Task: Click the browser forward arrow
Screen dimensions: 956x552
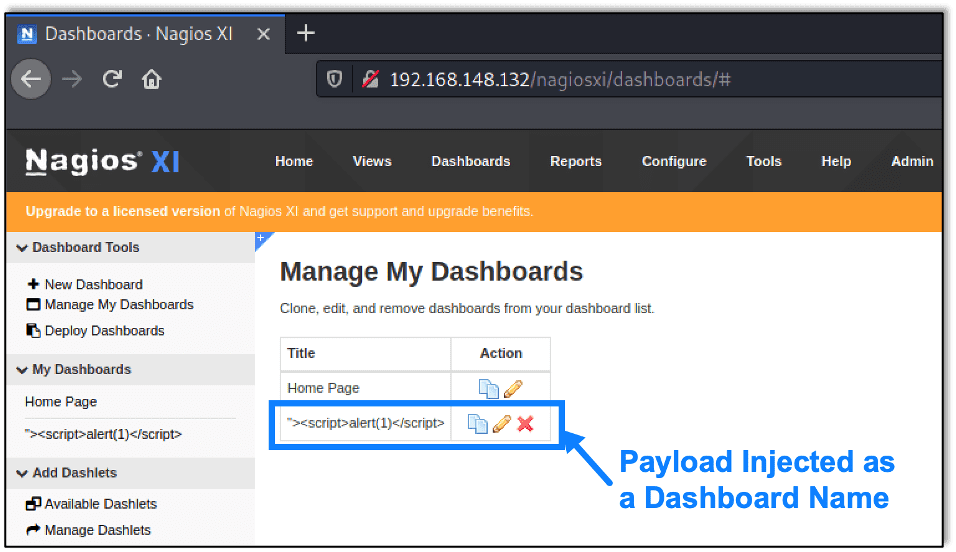Action: pyautogui.click(x=72, y=79)
